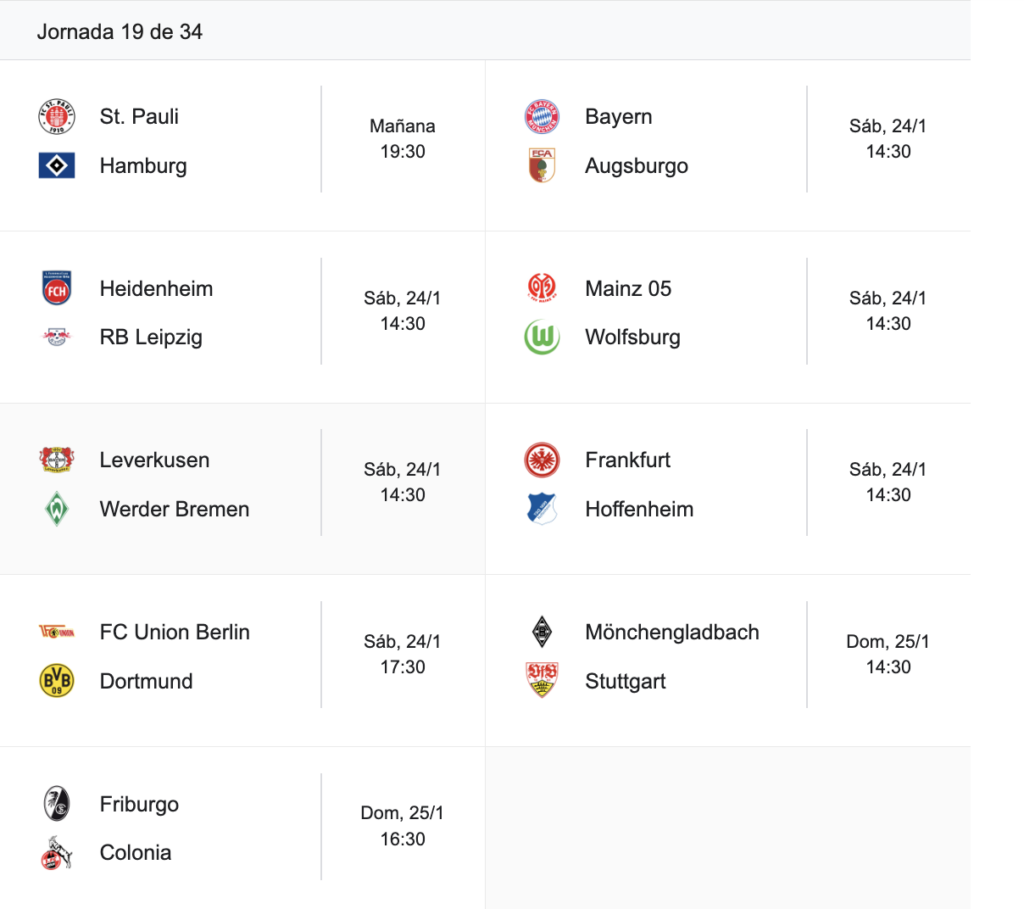Select the Colonia goat logo
This screenshot has height=909, width=1024.
57,853
